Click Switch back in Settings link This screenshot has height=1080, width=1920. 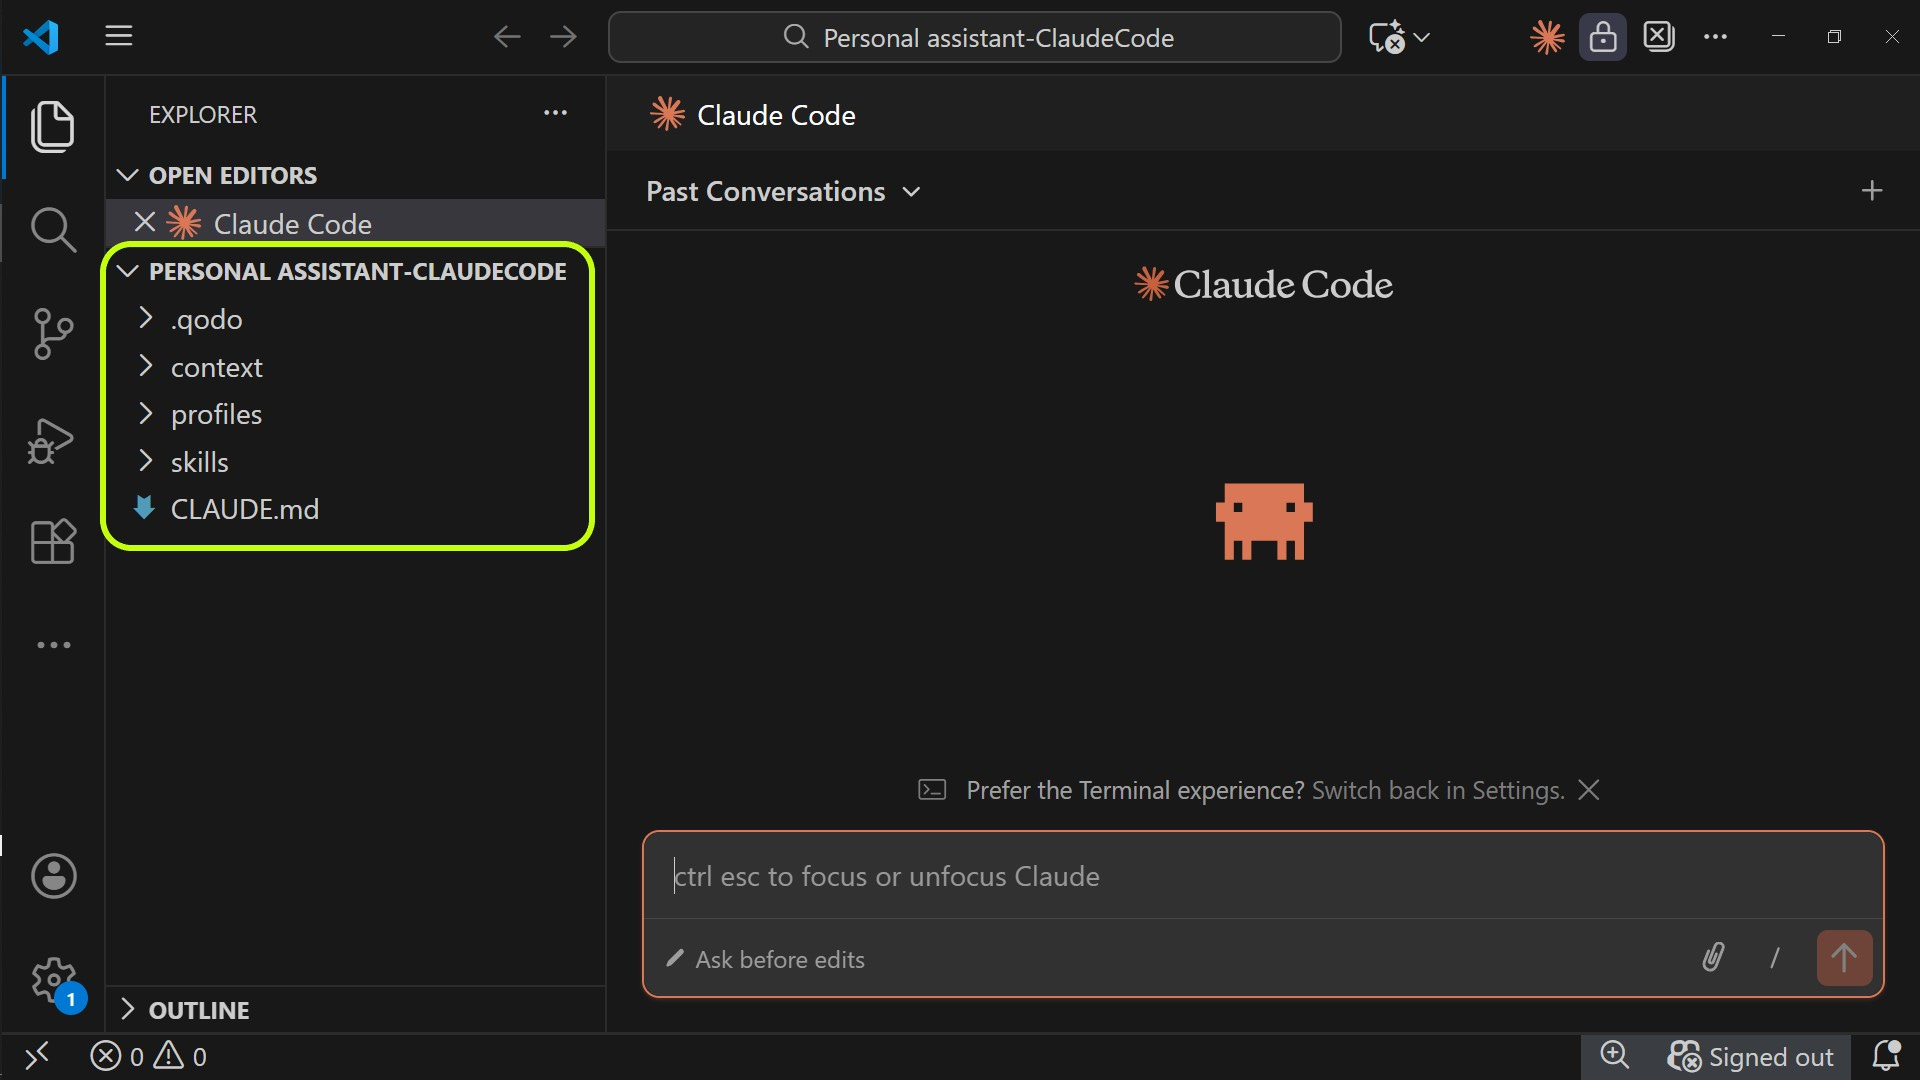(x=1436, y=790)
